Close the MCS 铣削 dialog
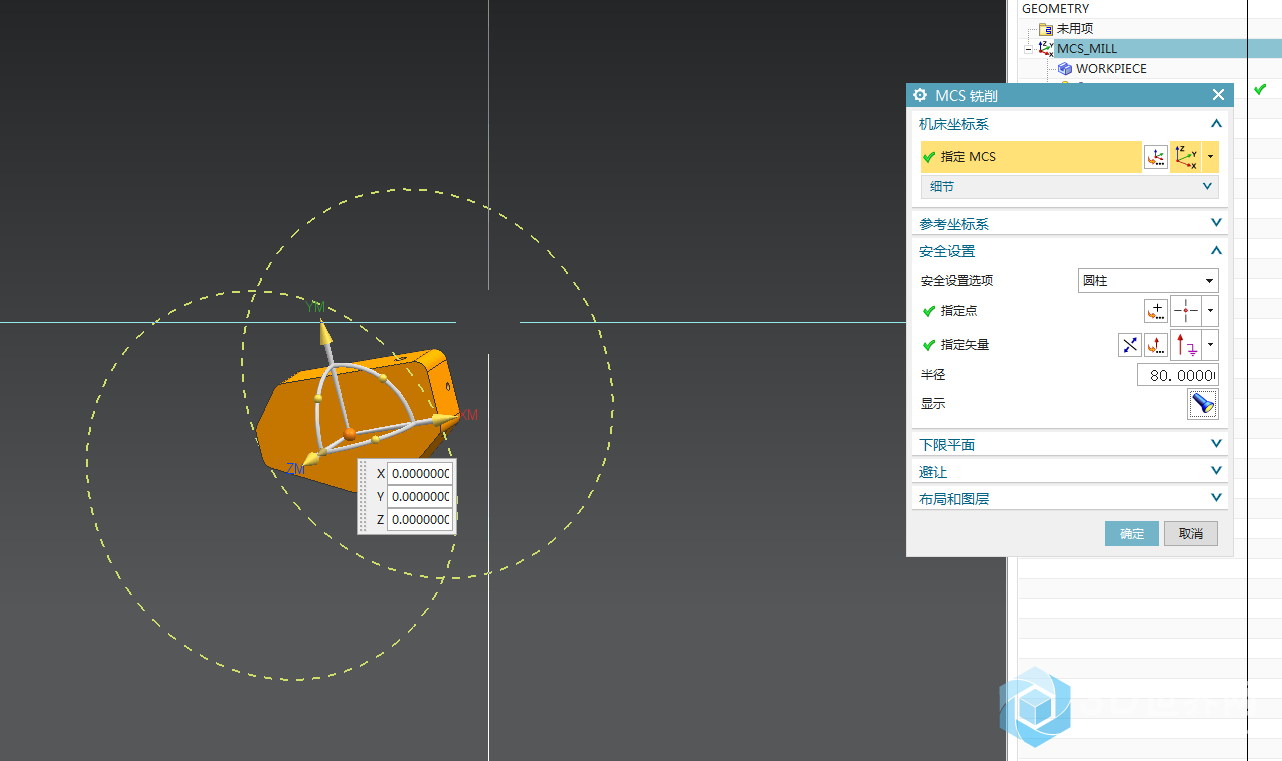 (1218, 95)
